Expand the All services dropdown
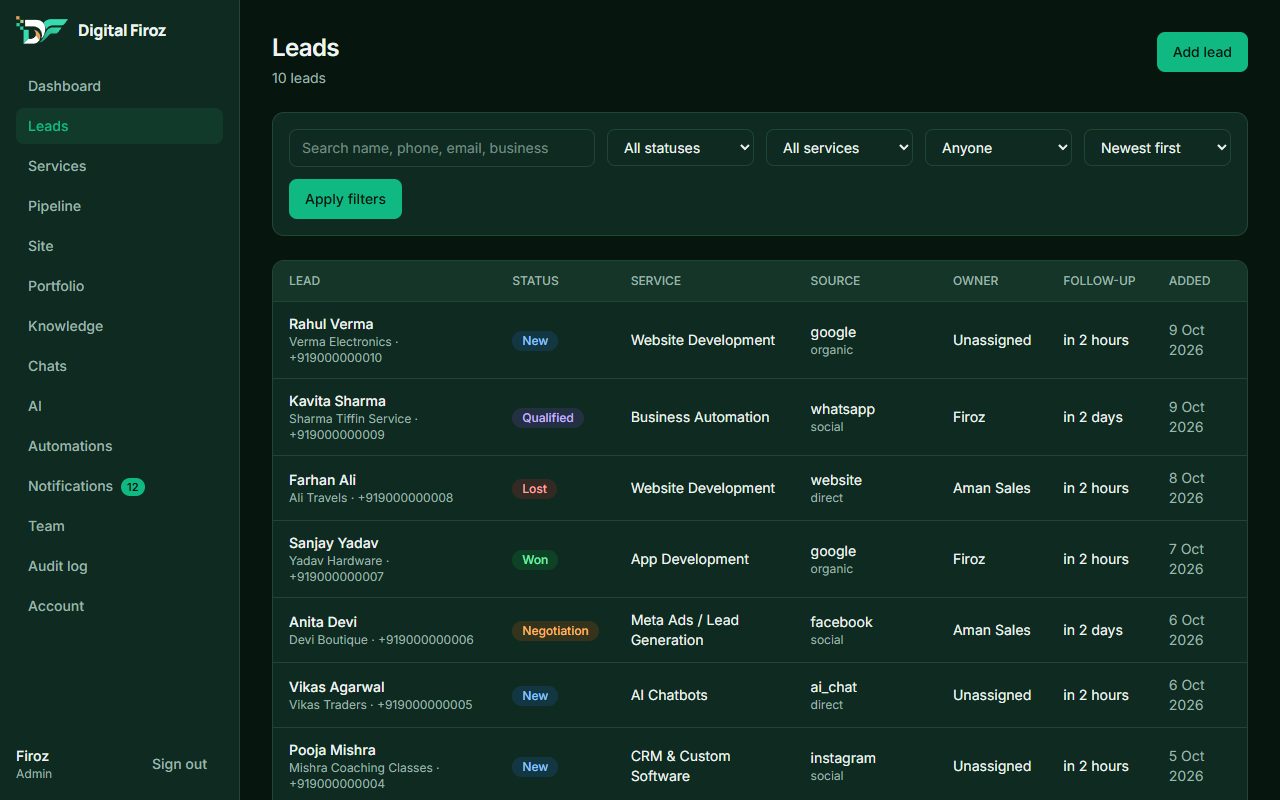Image resolution: width=1280 pixels, height=800 pixels. [839, 148]
